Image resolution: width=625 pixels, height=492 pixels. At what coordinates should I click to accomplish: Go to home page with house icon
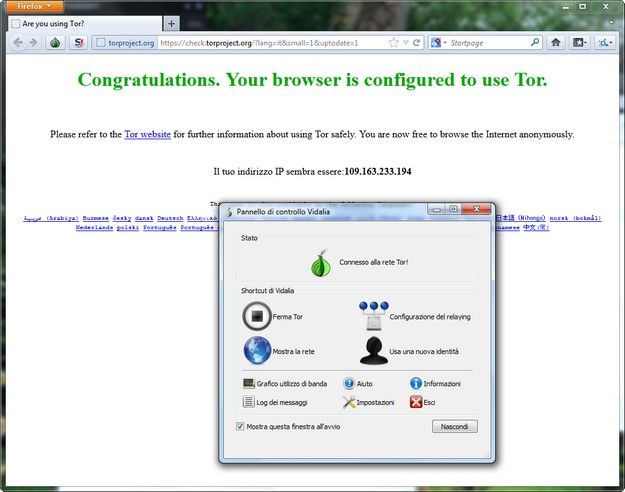[556, 42]
